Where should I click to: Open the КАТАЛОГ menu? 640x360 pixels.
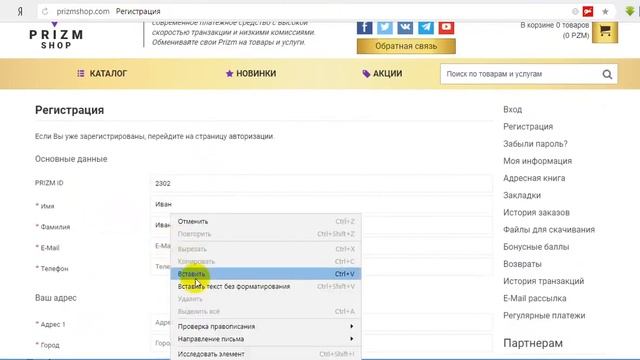[x=102, y=73]
